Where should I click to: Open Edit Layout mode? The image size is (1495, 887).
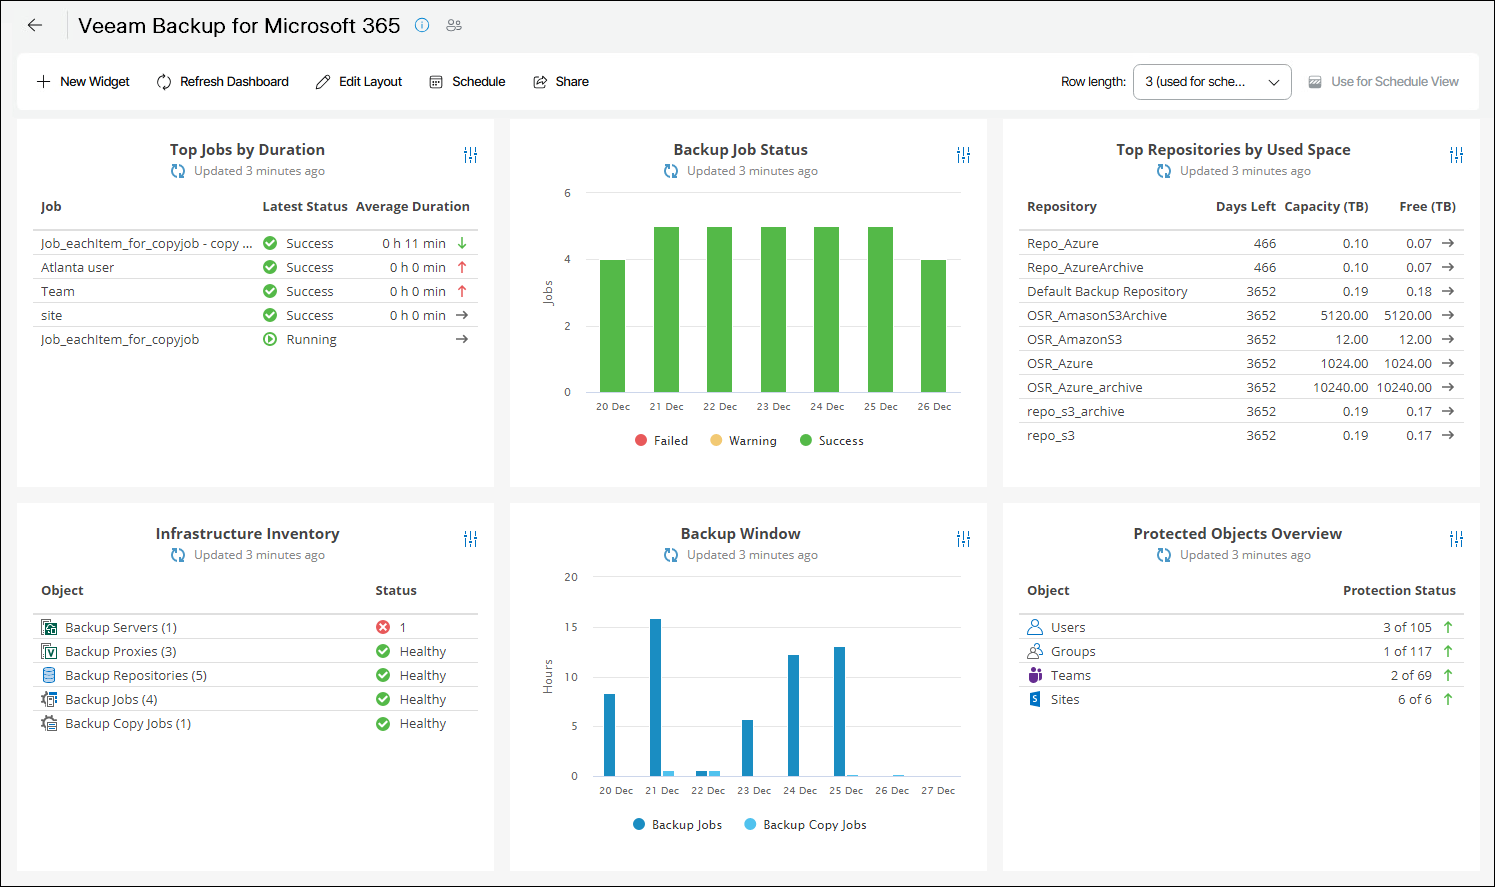pos(359,82)
